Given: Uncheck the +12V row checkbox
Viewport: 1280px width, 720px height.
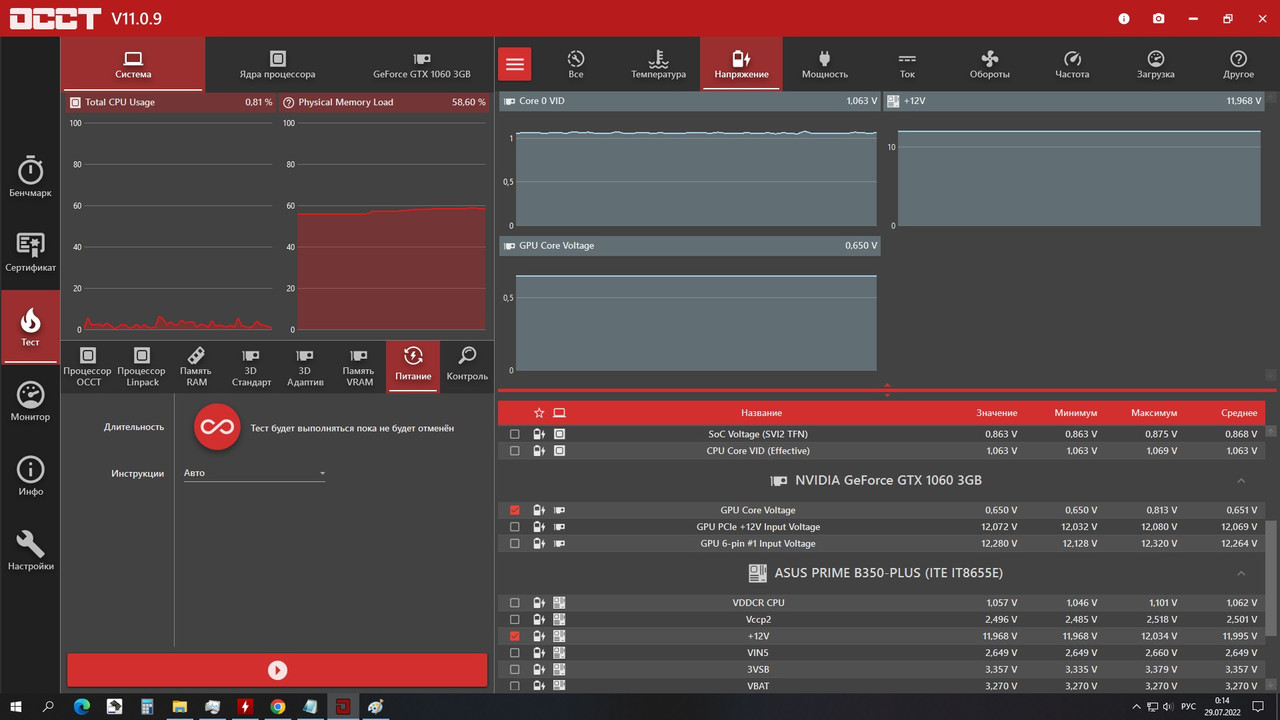Looking at the screenshot, I should click(515, 636).
